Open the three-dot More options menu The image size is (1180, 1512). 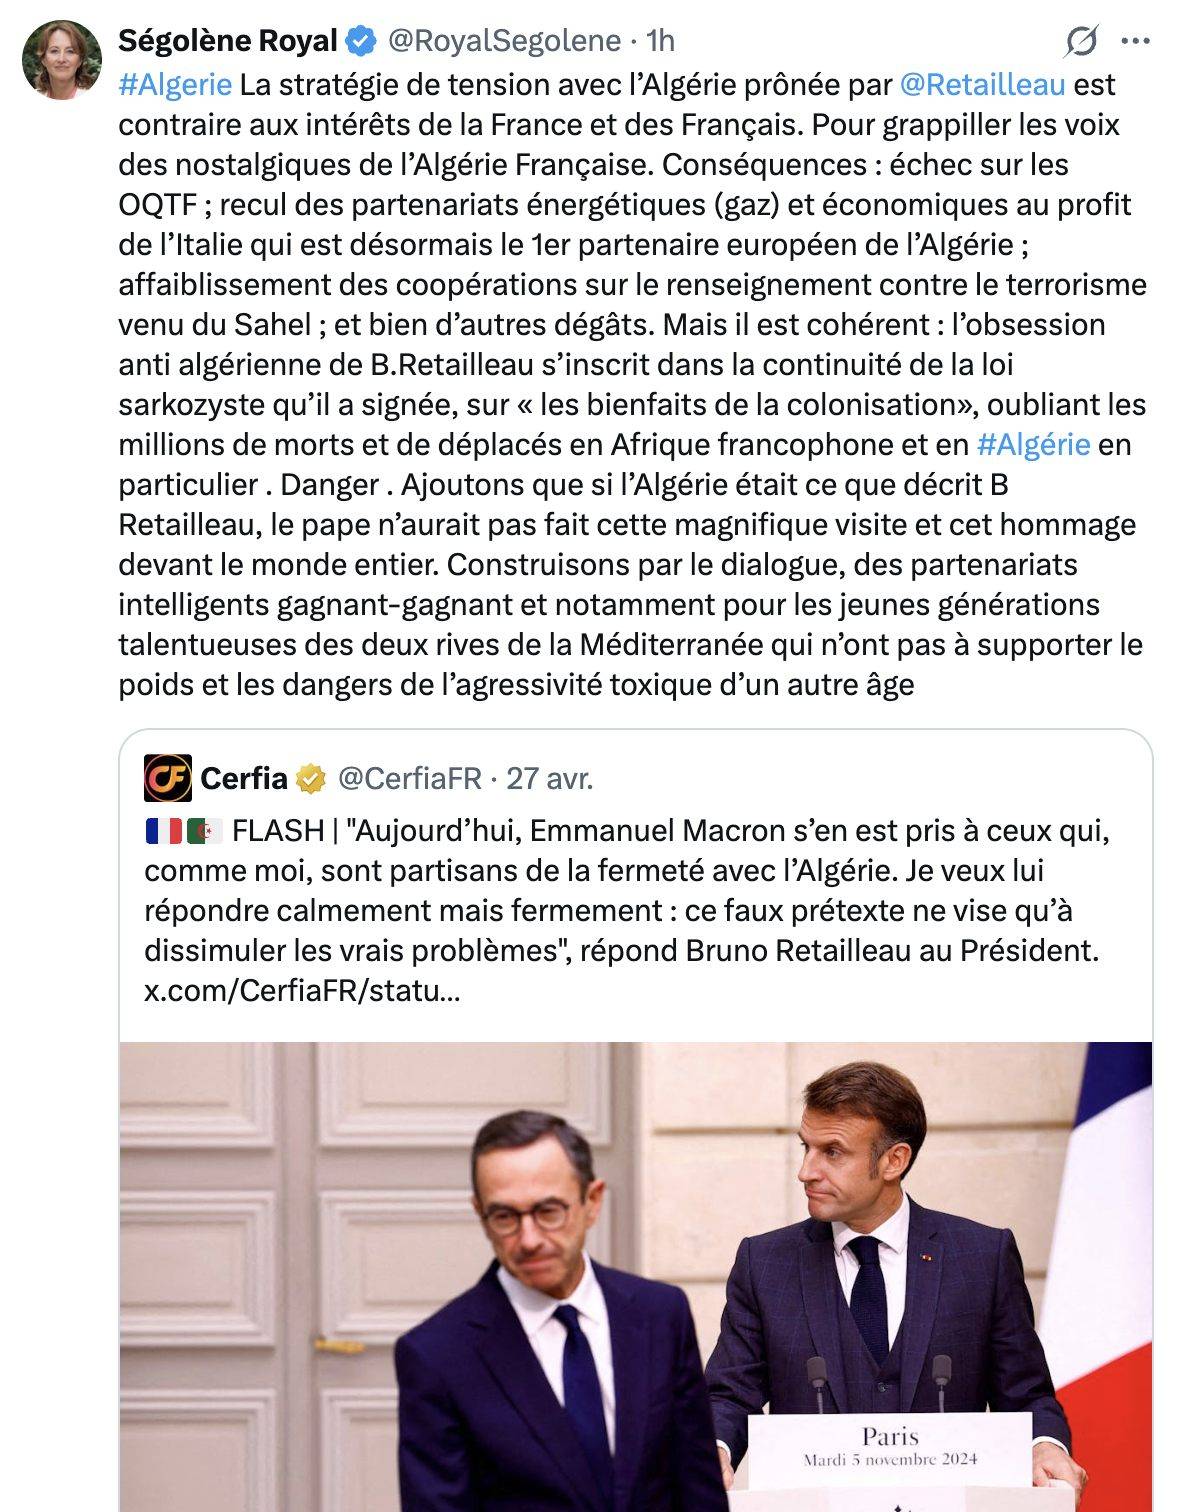tap(1135, 42)
